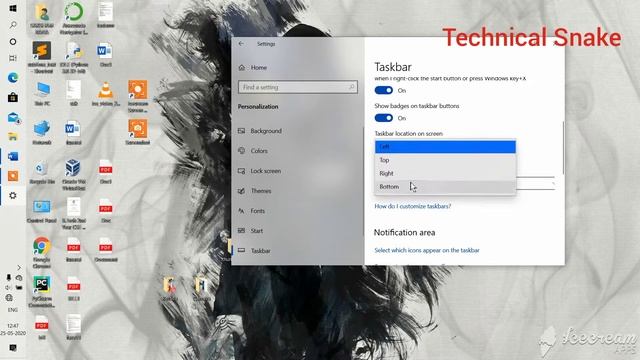
Task: Select Taskbar in Personalization sidebar
Action: (254, 251)
